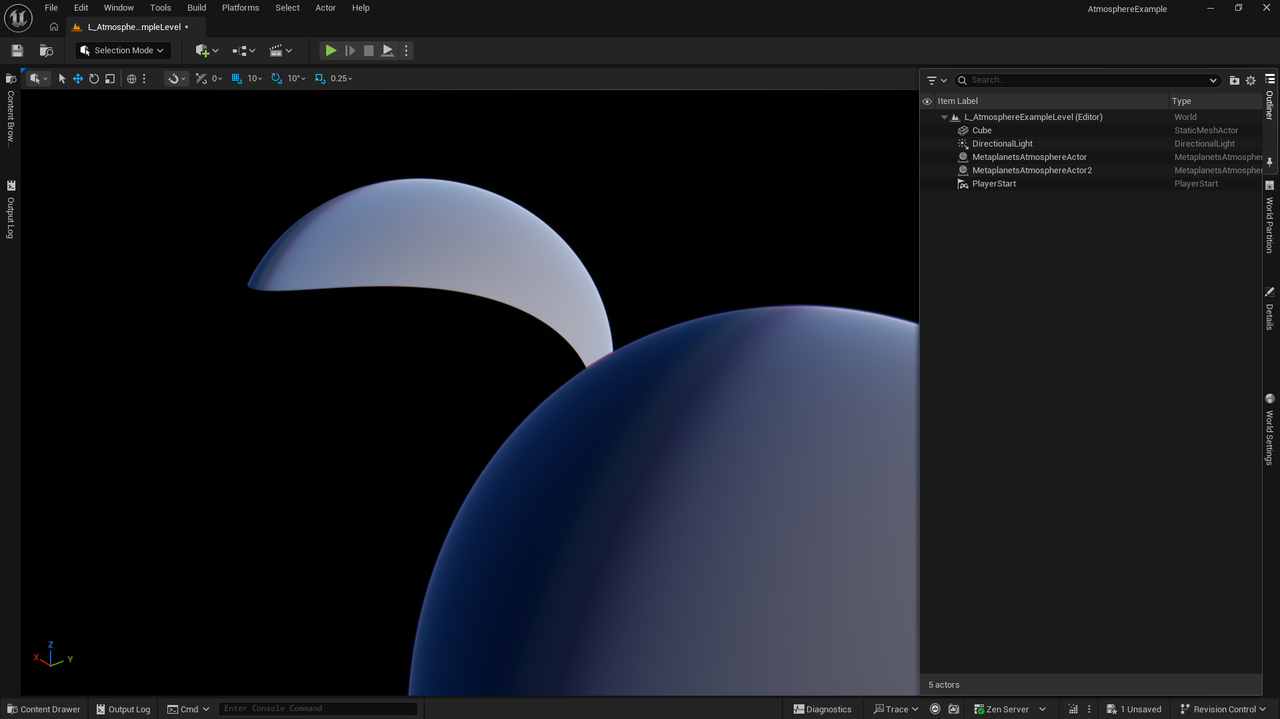Viewport: 1280px width, 719px height.
Task: Play the level in the editor
Action: (330, 50)
